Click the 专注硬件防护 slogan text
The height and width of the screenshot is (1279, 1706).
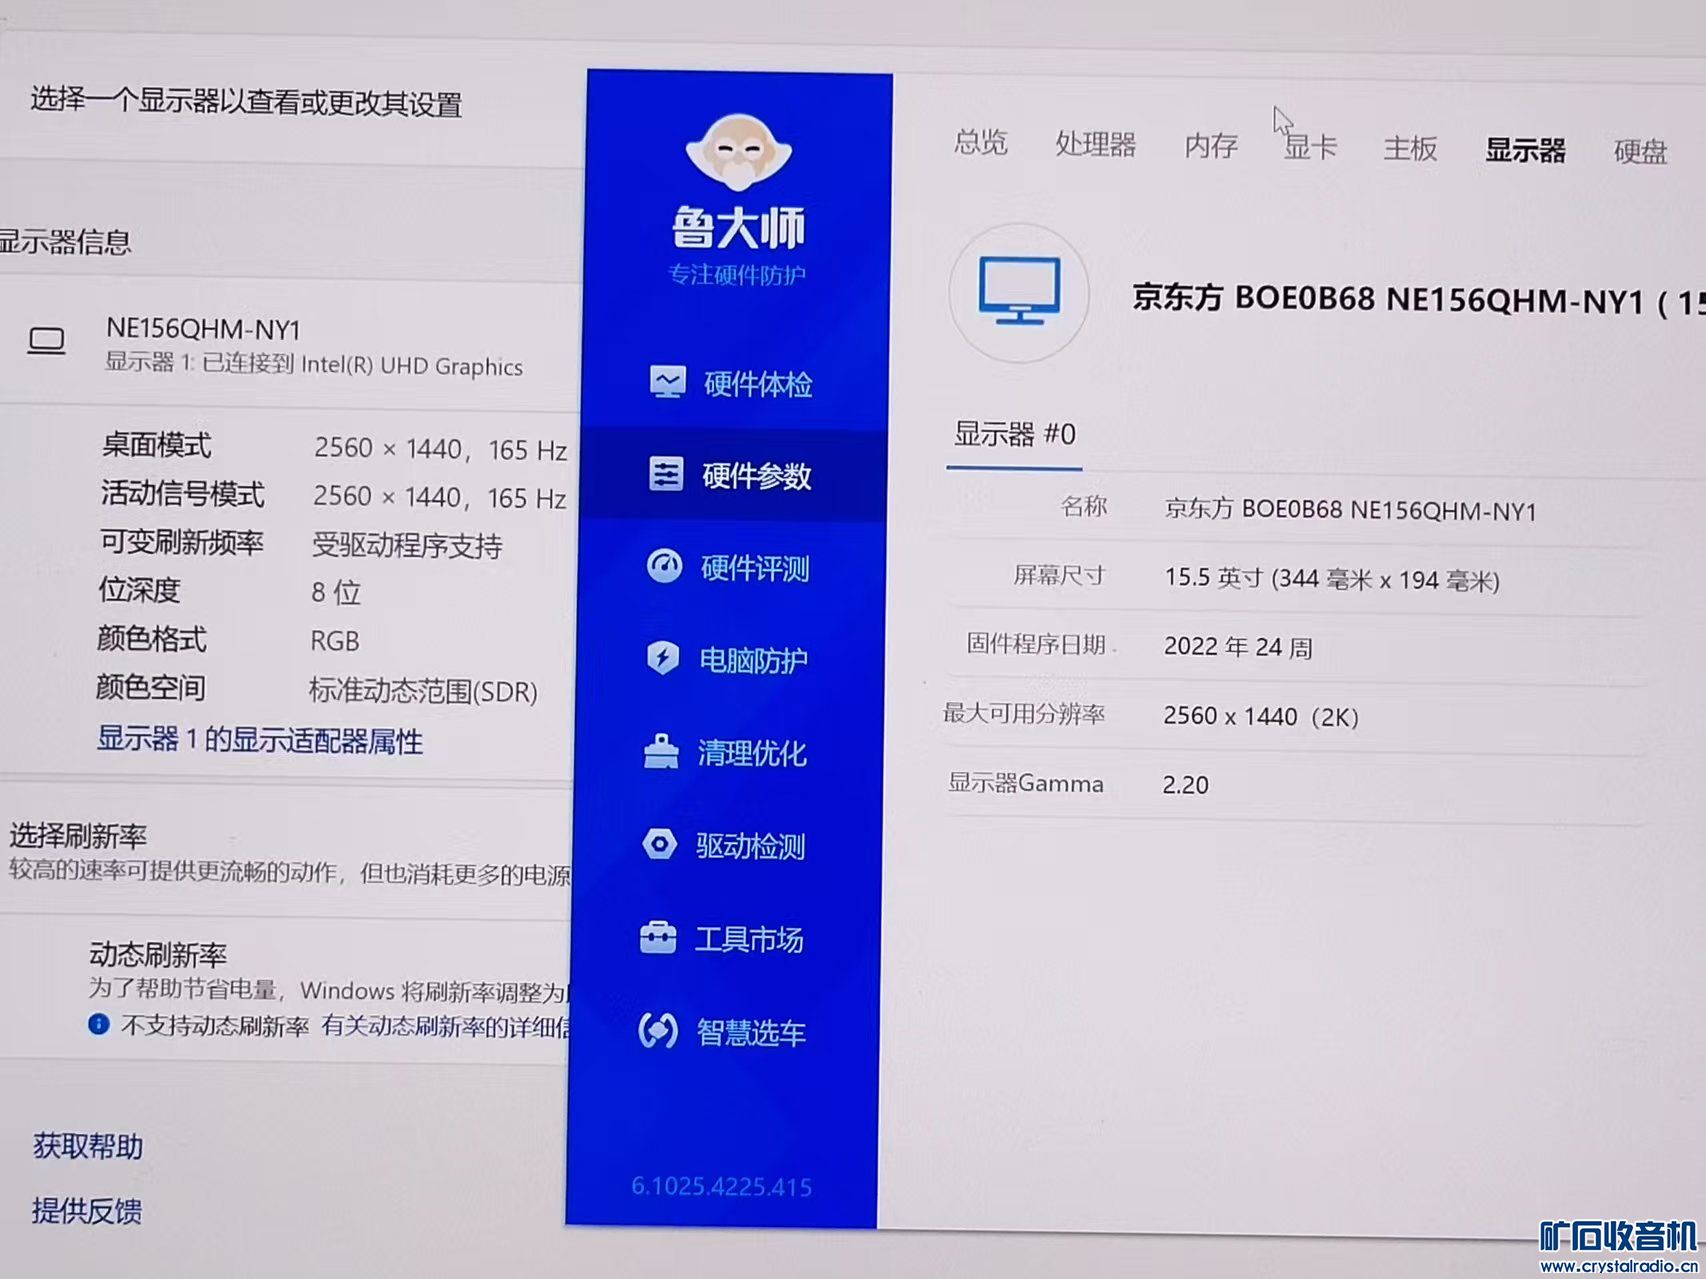tap(737, 274)
